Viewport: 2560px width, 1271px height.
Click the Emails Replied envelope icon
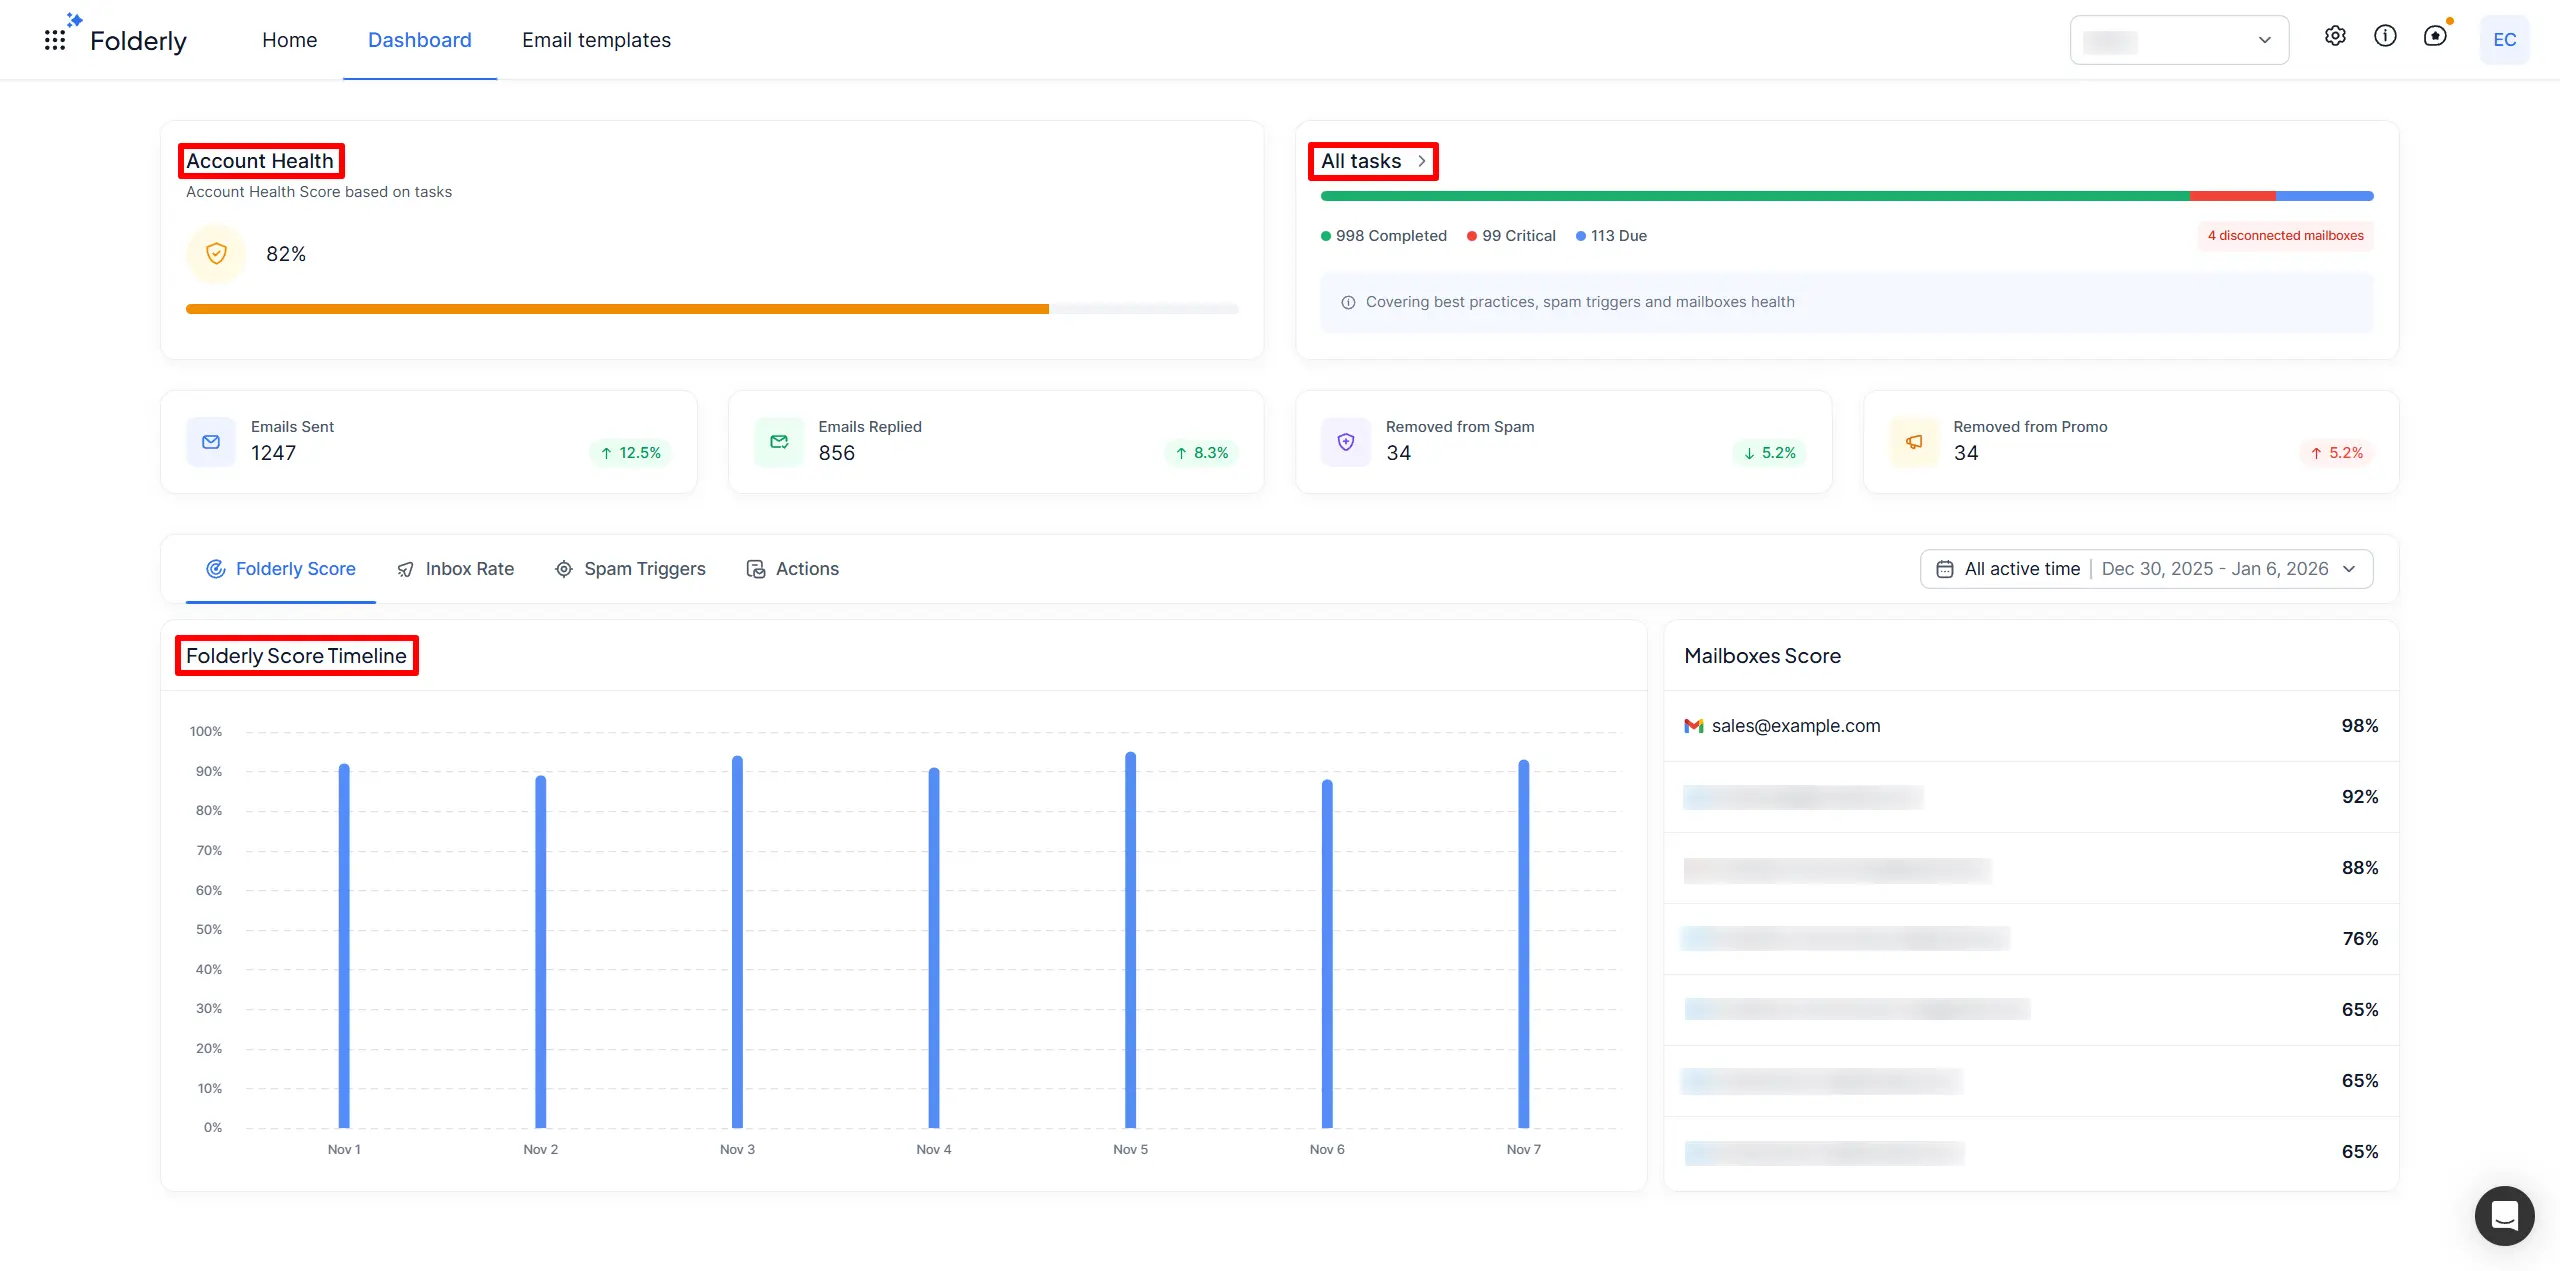pos(779,442)
